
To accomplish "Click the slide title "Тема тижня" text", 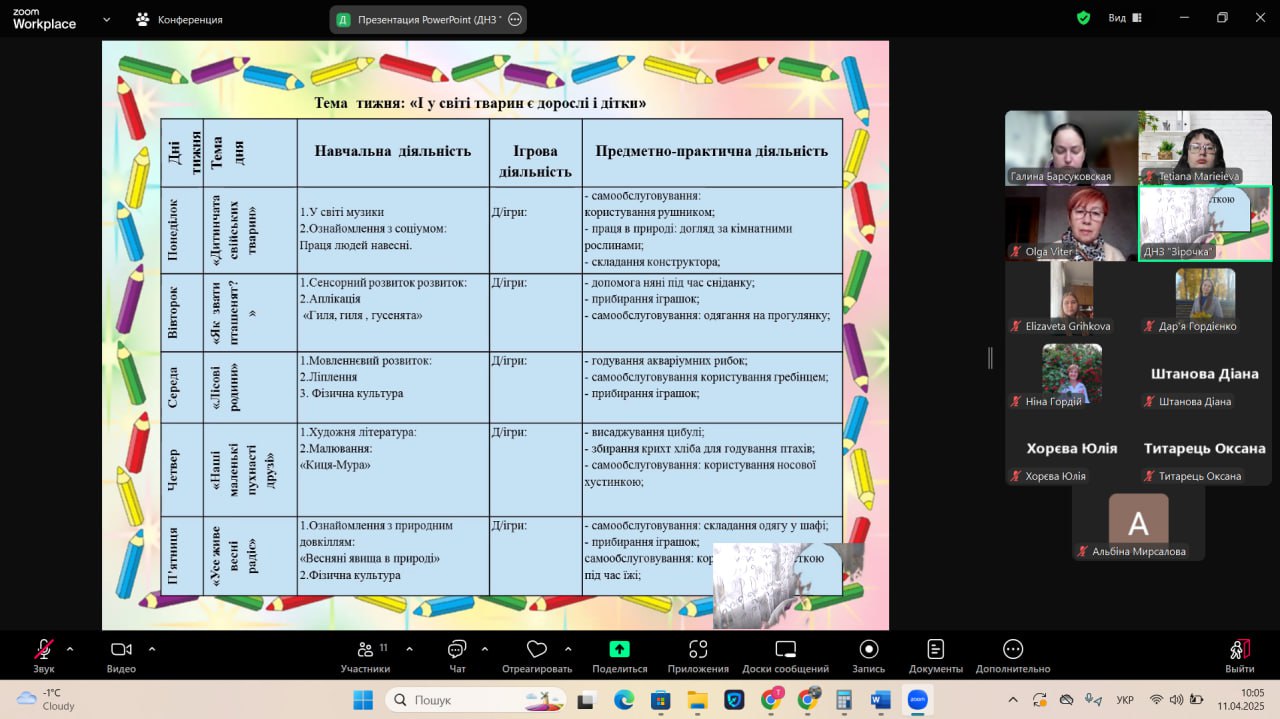I will tap(480, 103).
